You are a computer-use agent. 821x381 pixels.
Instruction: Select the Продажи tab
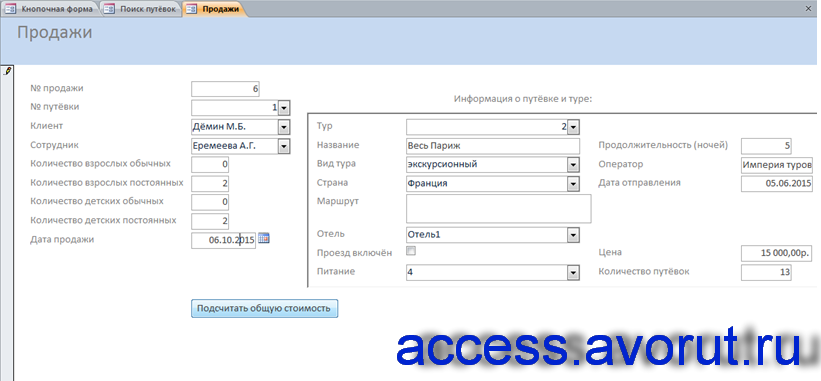coord(214,9)
